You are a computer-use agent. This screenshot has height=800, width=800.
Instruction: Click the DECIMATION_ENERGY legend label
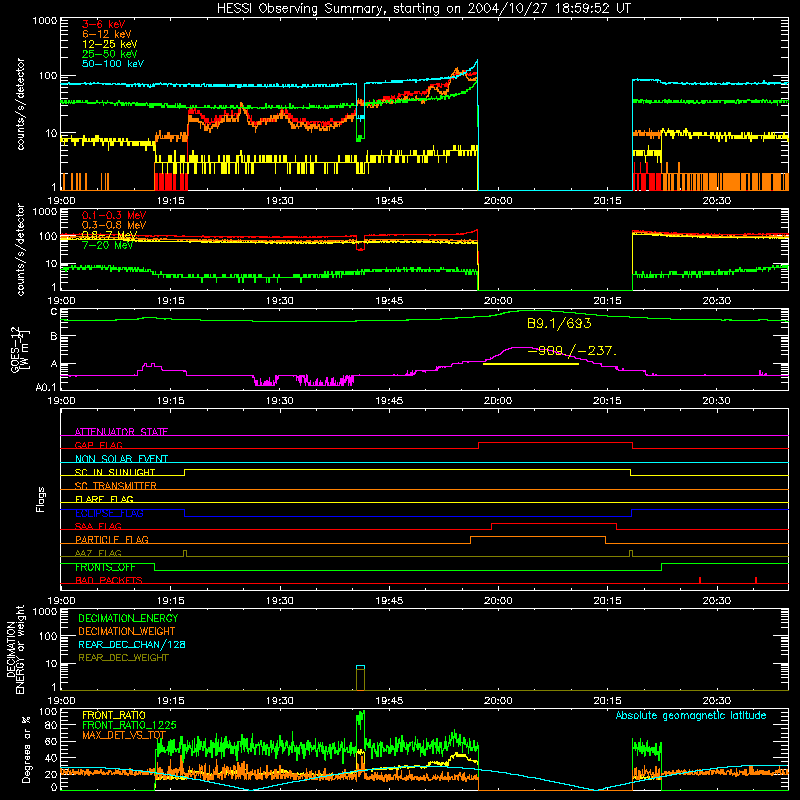coord(128,618)
